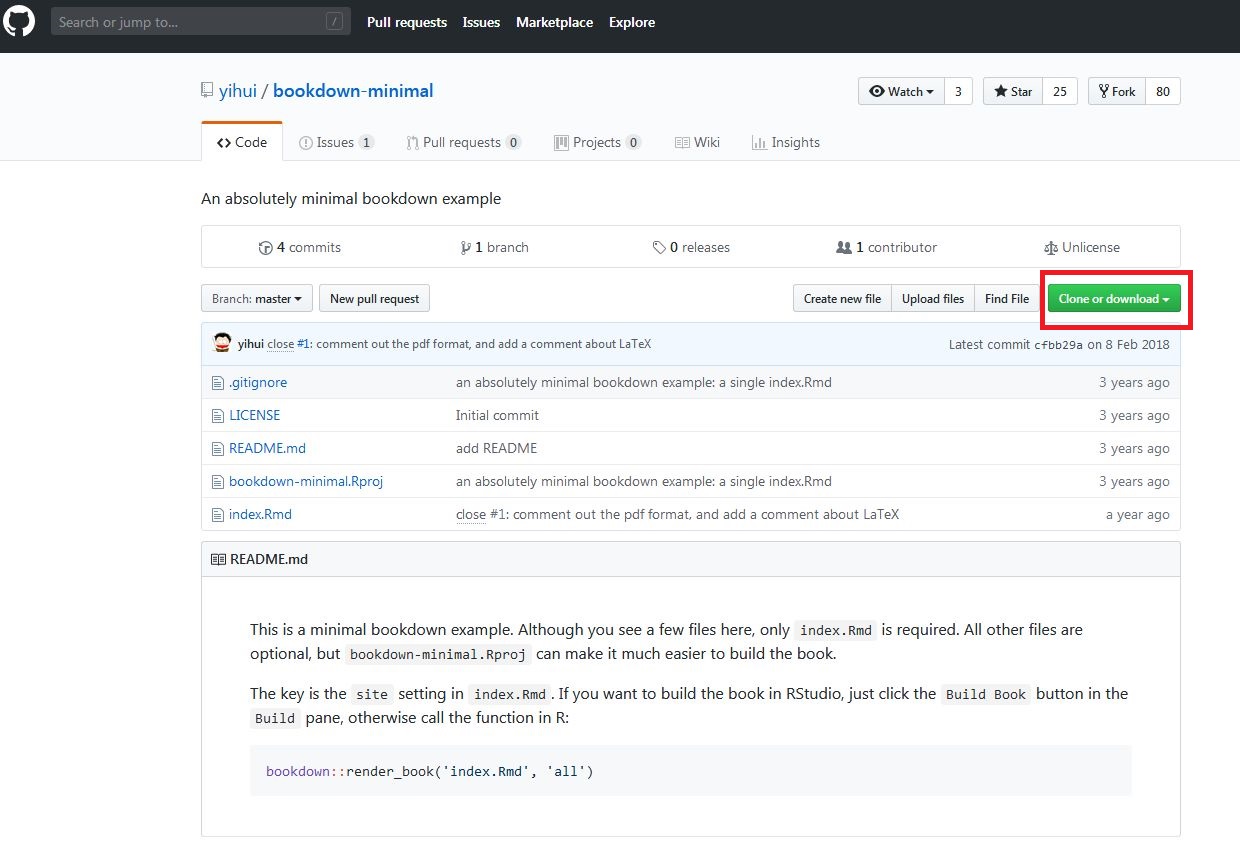Click the Find File button

tap(1007, 299)
